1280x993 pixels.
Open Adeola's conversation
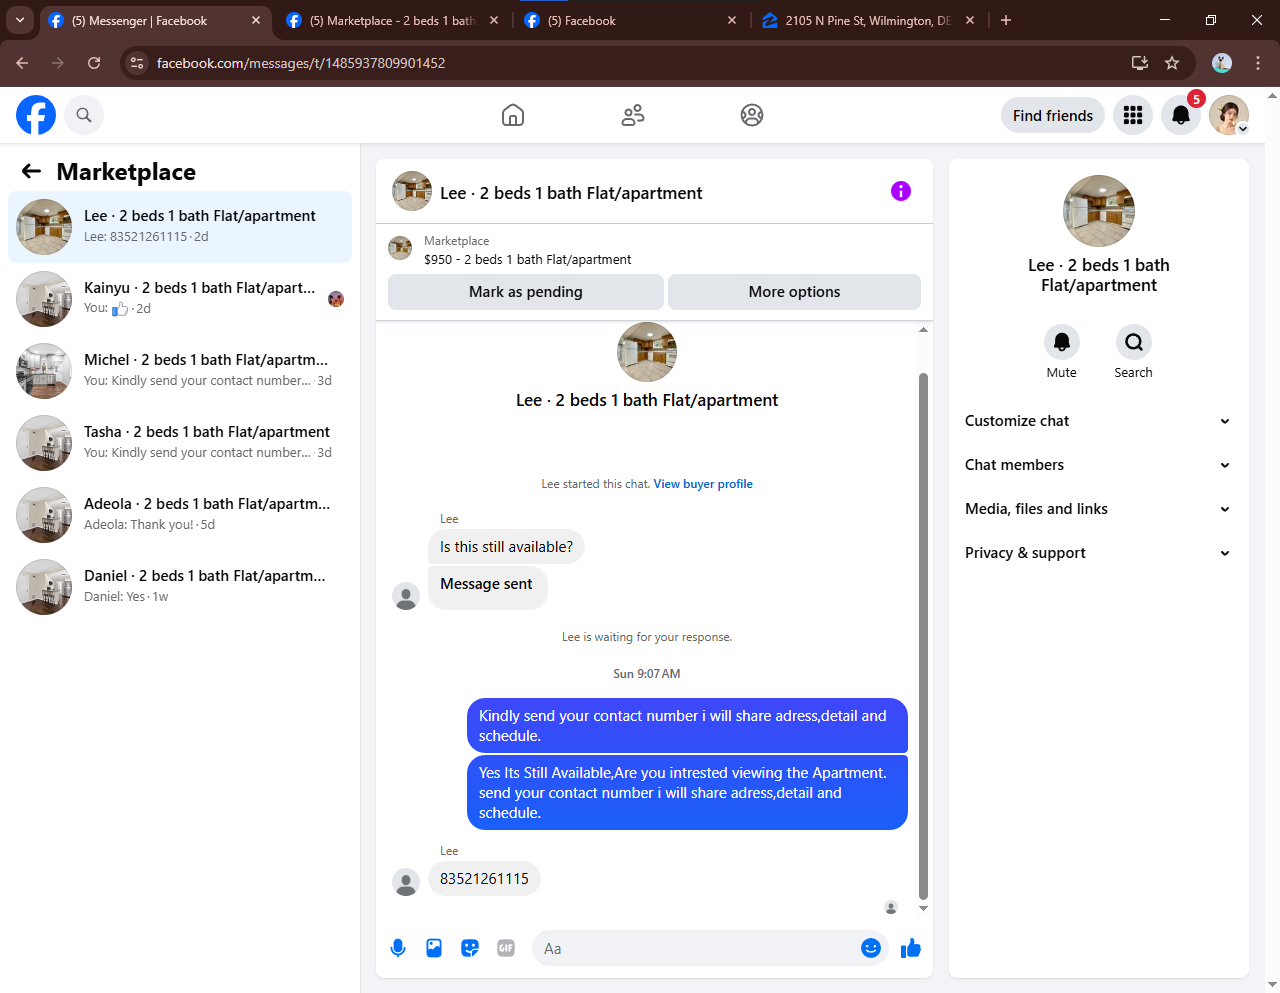point(180,515)
